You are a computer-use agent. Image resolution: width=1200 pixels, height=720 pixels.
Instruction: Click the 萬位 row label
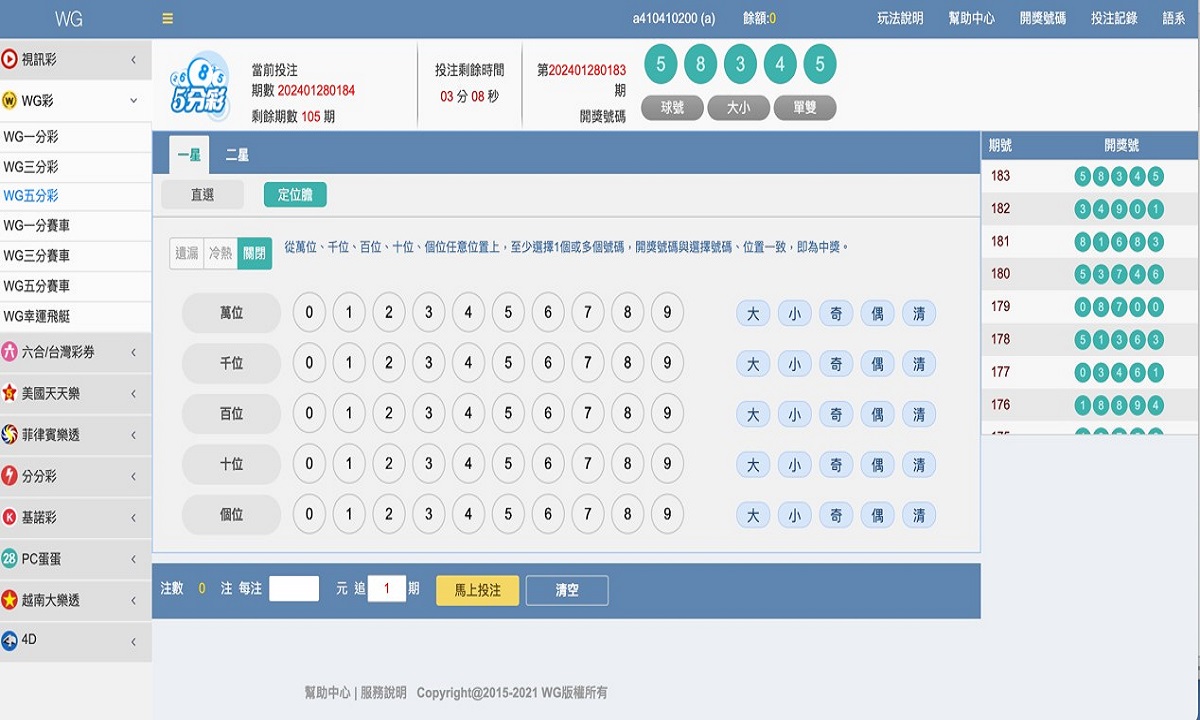[x=231, y=313]
